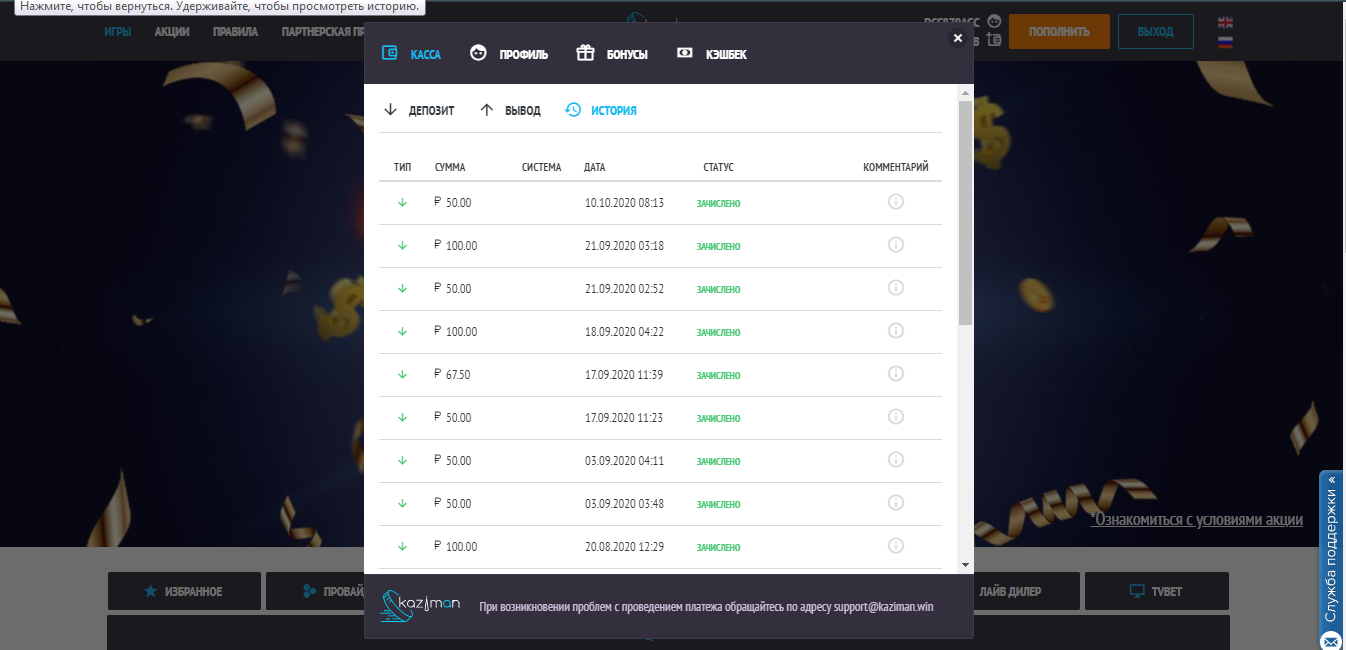Viewport: 1346px width, 650px height.
Task: Select the Russian language flag icon
Action: pos(1225,41)
